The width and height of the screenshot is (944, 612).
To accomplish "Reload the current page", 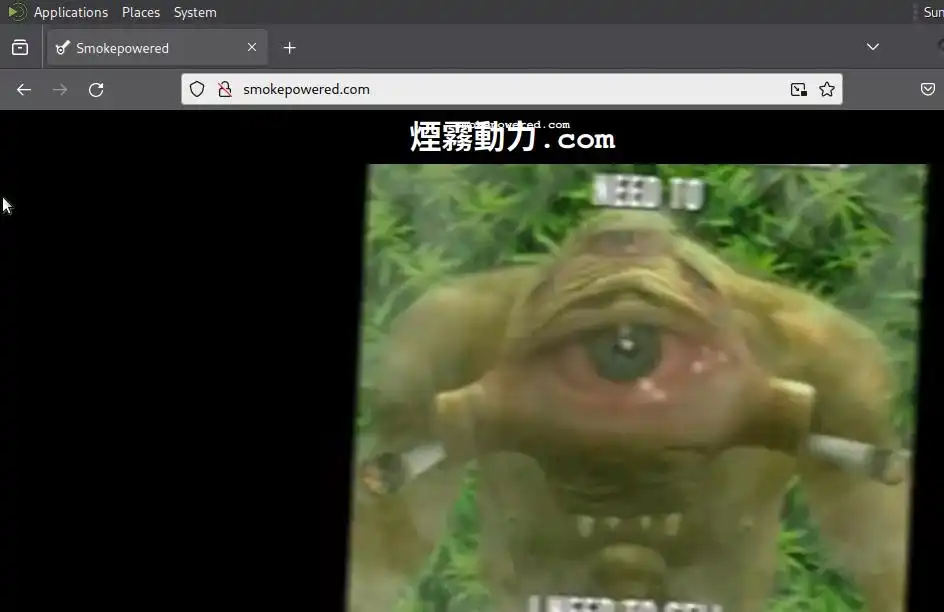I will (96, 90).
